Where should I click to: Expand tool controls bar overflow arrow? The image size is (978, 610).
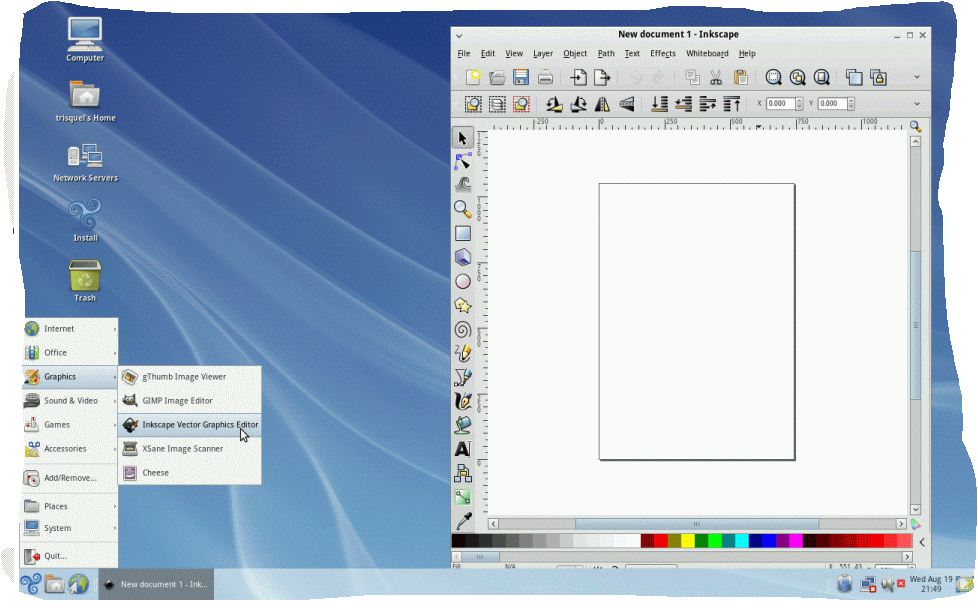click(x=917, y=104)
